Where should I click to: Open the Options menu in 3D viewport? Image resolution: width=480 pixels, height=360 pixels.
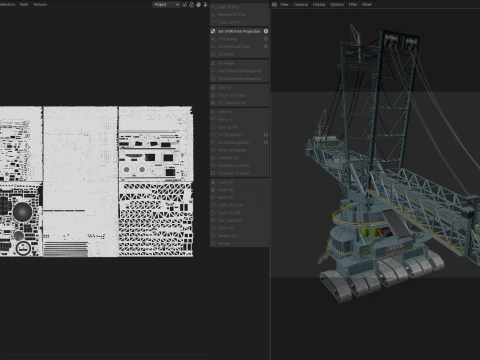pyautogui.click(x=337, y=5)
